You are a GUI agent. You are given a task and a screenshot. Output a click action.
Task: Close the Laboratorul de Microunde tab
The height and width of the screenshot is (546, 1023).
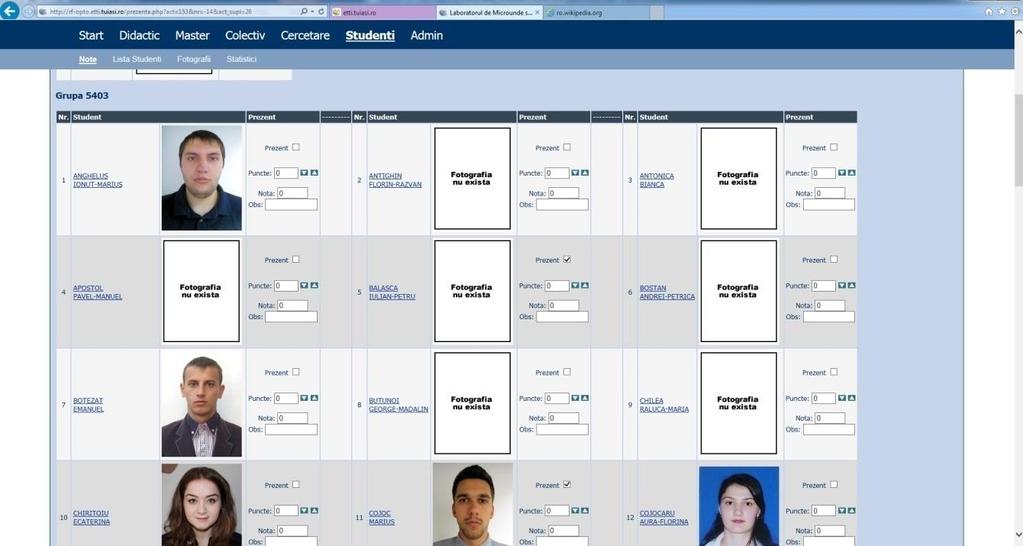click(538, 12)
